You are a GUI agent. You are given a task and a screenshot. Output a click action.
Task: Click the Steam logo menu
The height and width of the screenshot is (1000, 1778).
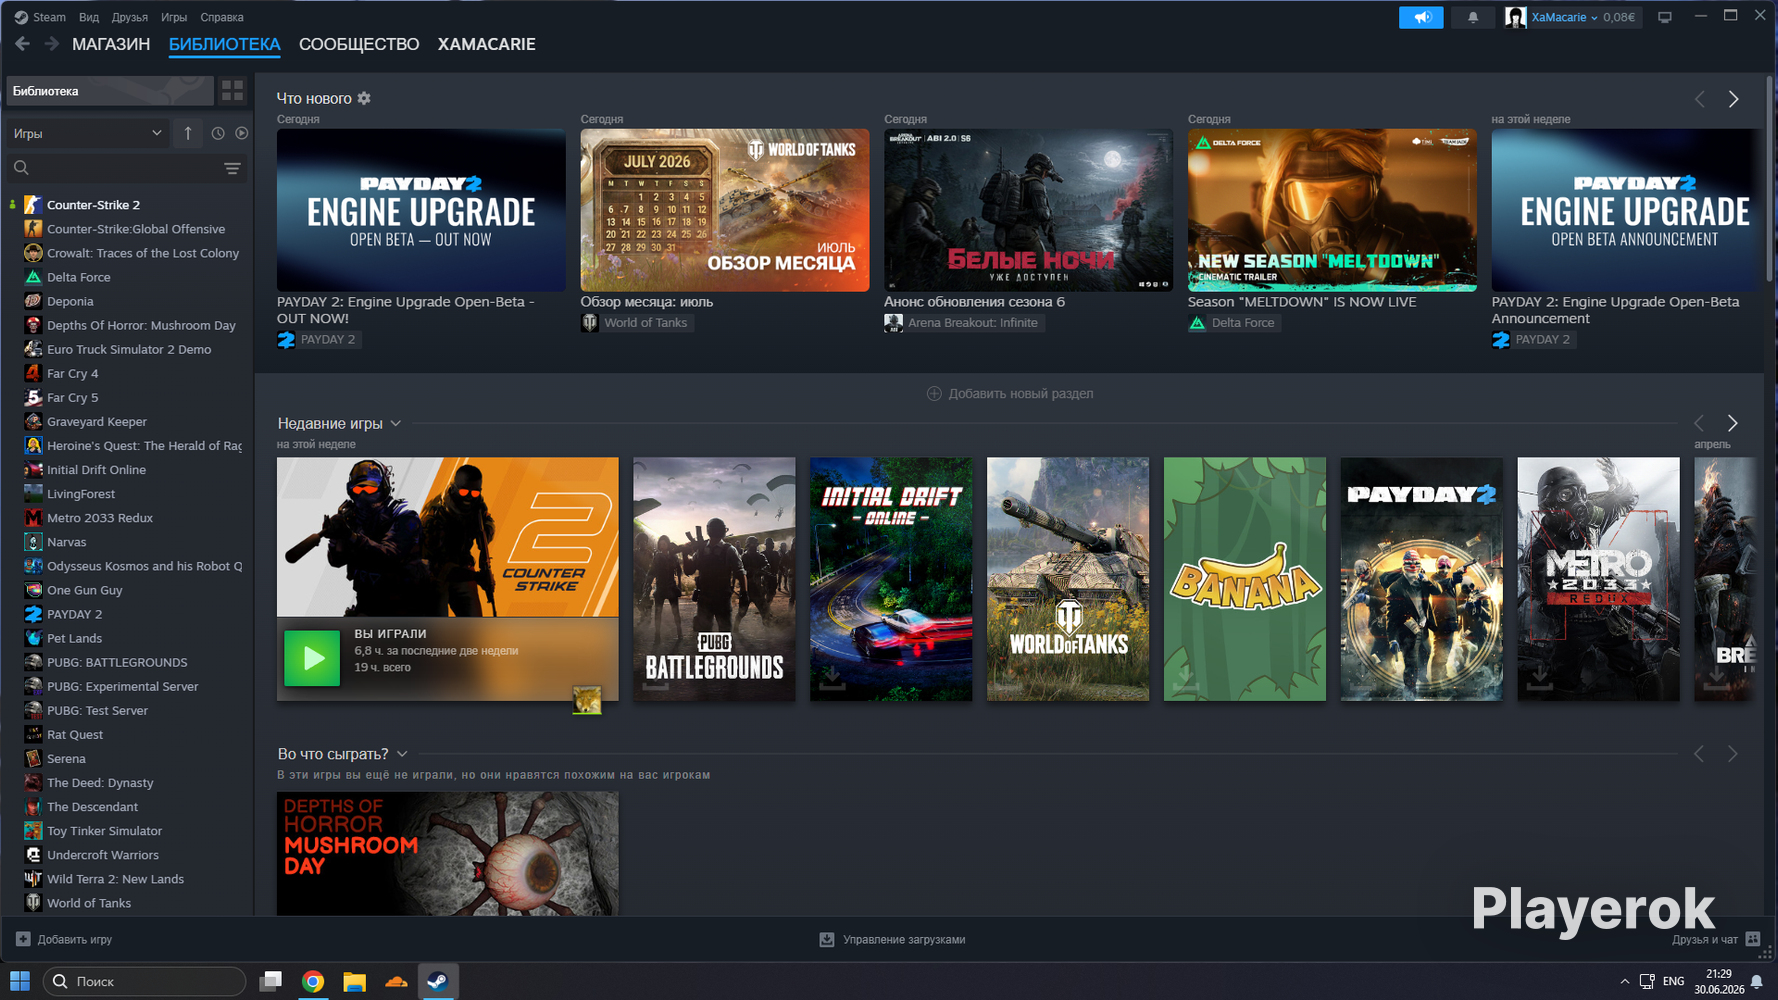pyautogui.click(x=40, y=17)
